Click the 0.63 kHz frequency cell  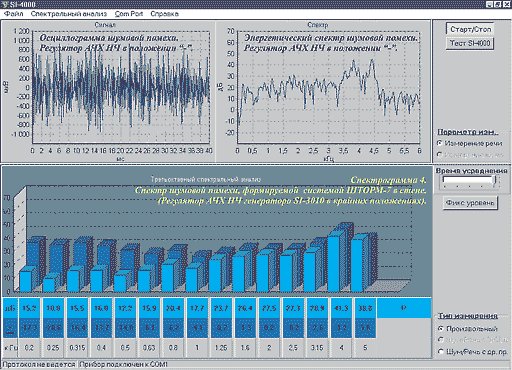(x=149, y=348)
